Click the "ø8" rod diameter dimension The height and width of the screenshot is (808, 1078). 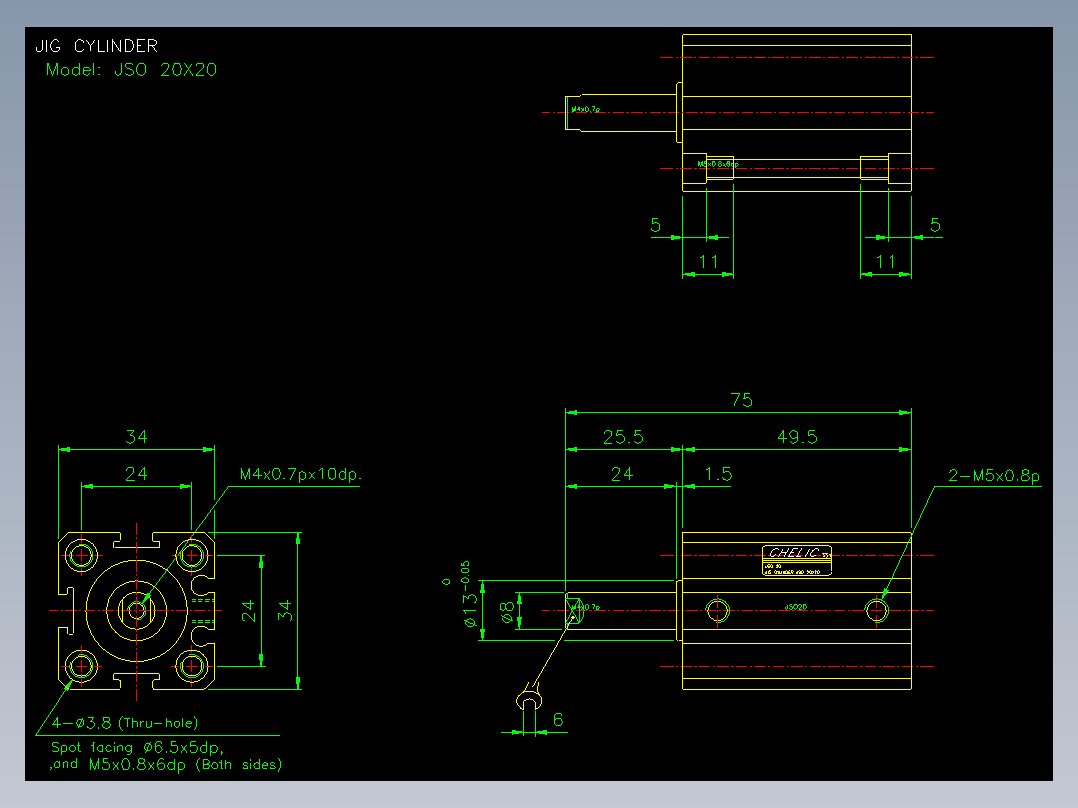point(507,612)
